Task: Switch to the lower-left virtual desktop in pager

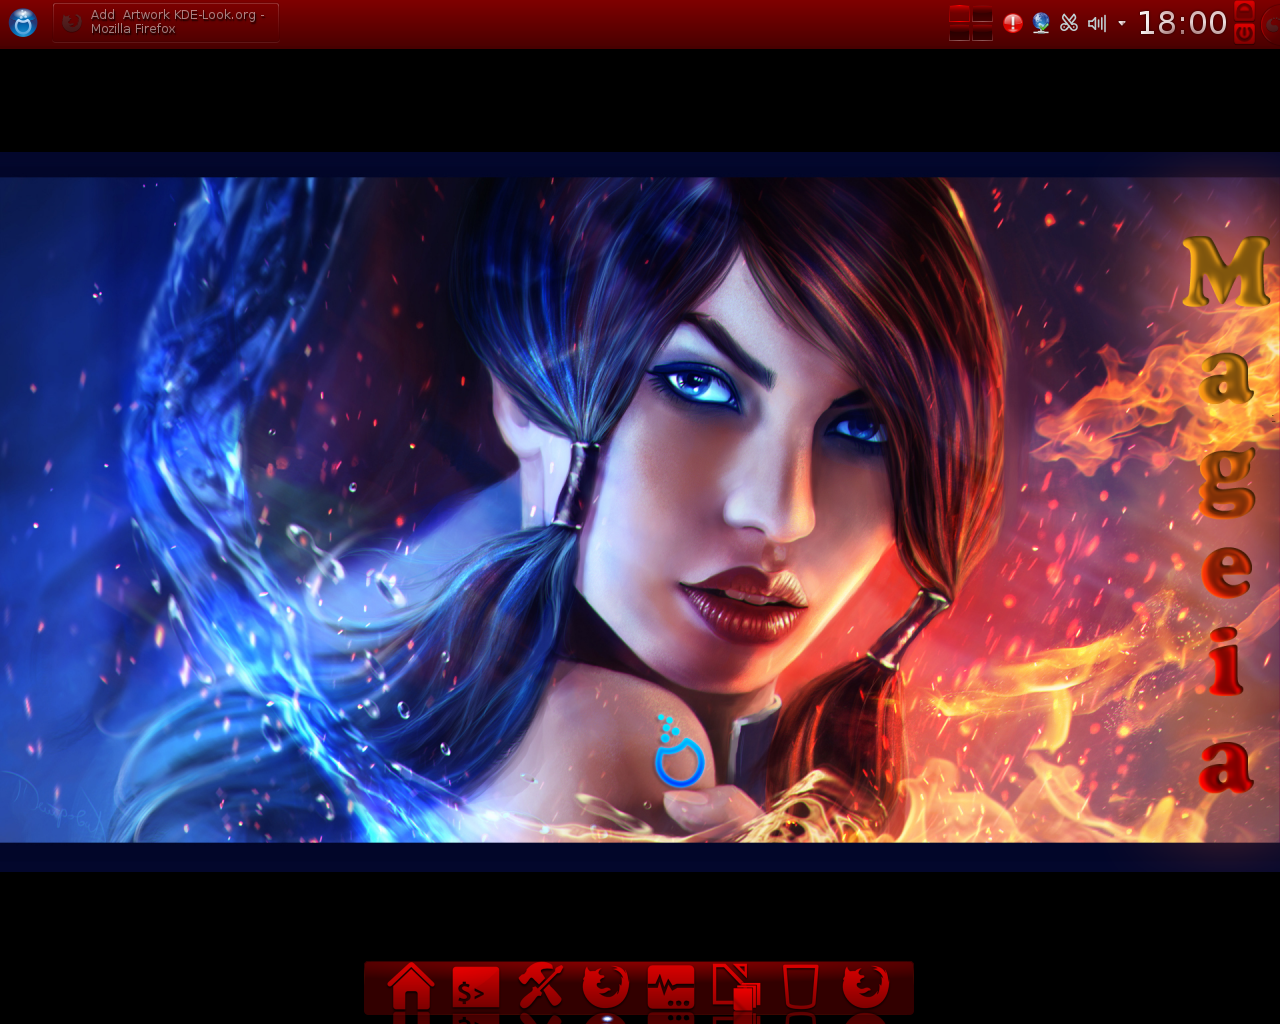Action: 959,33
